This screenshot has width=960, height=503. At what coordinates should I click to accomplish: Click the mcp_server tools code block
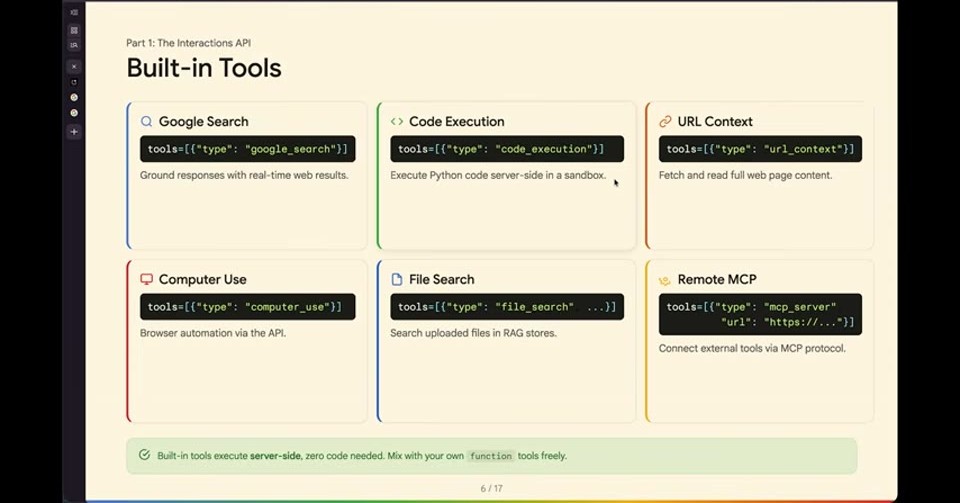(760, 315)
